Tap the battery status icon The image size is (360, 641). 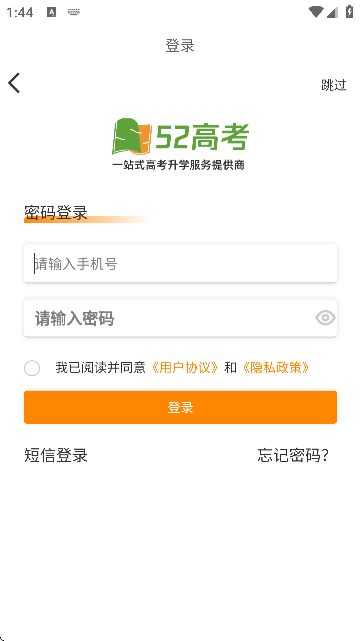pyautogui.click(x=349, y=11)
